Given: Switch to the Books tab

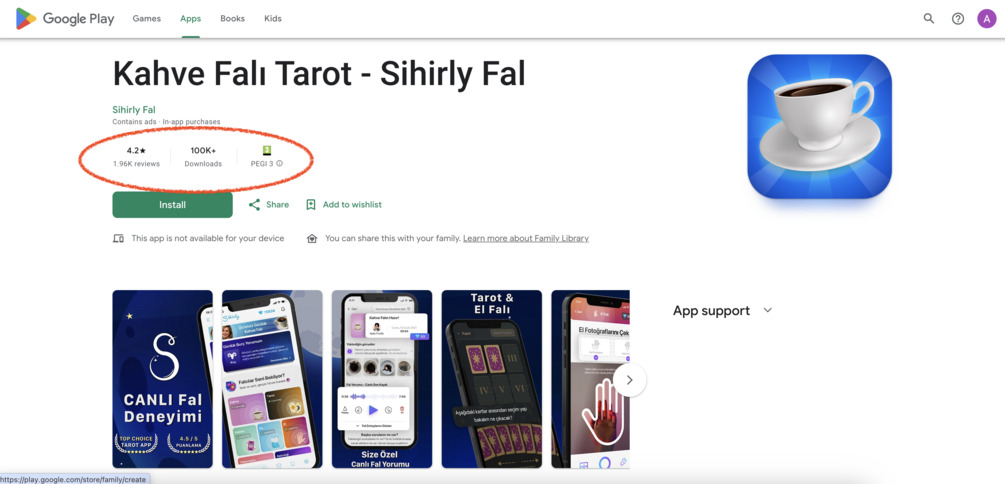Looking at the screenshot, I should (233, 19).
